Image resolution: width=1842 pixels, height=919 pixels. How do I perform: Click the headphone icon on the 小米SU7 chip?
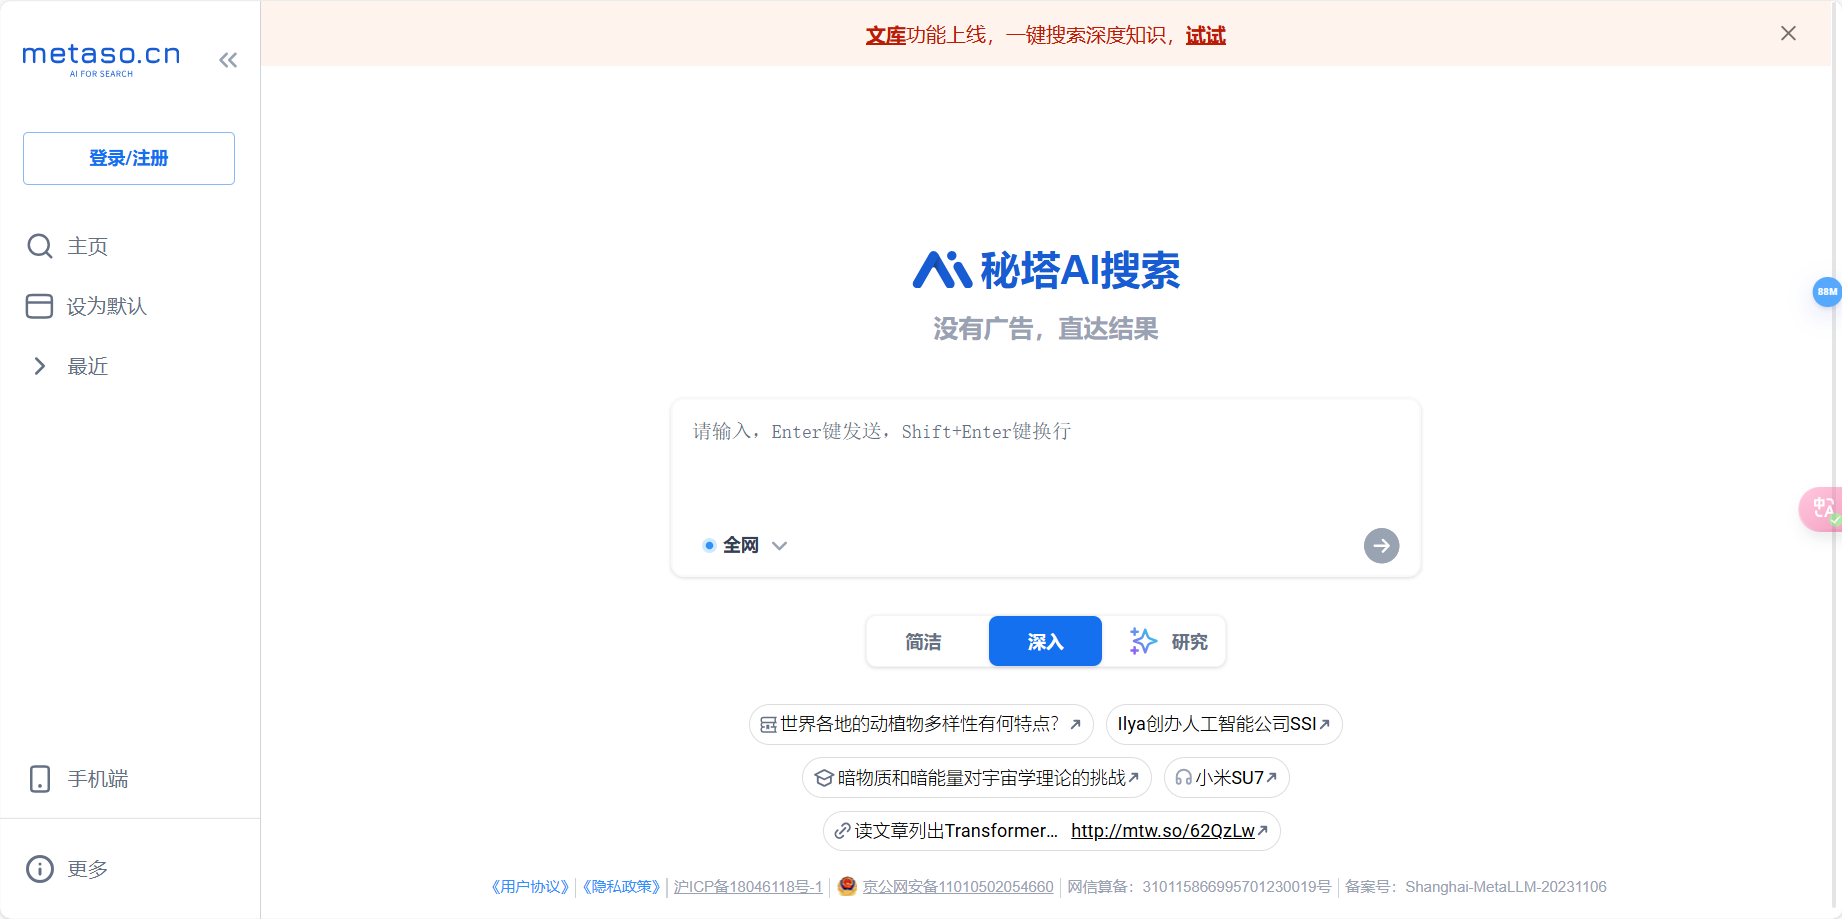tap(1184, 777)
